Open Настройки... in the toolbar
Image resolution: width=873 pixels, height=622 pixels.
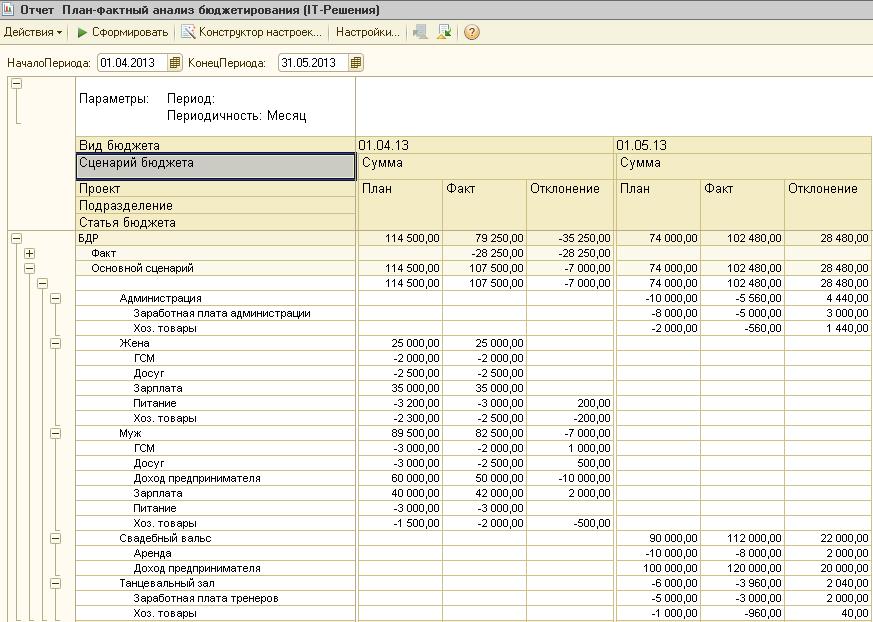coord(367,32)
